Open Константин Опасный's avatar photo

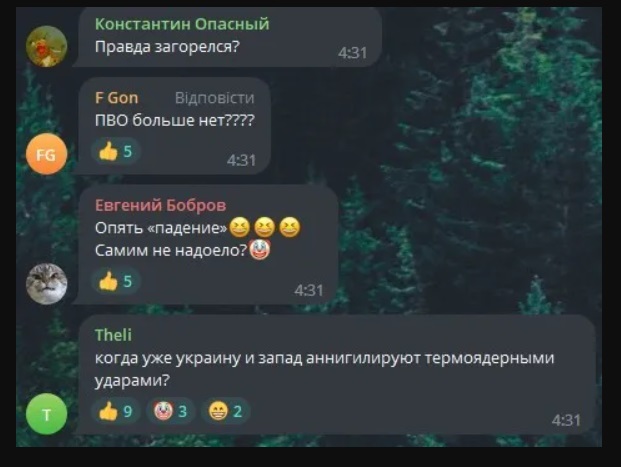pos(46,46)
